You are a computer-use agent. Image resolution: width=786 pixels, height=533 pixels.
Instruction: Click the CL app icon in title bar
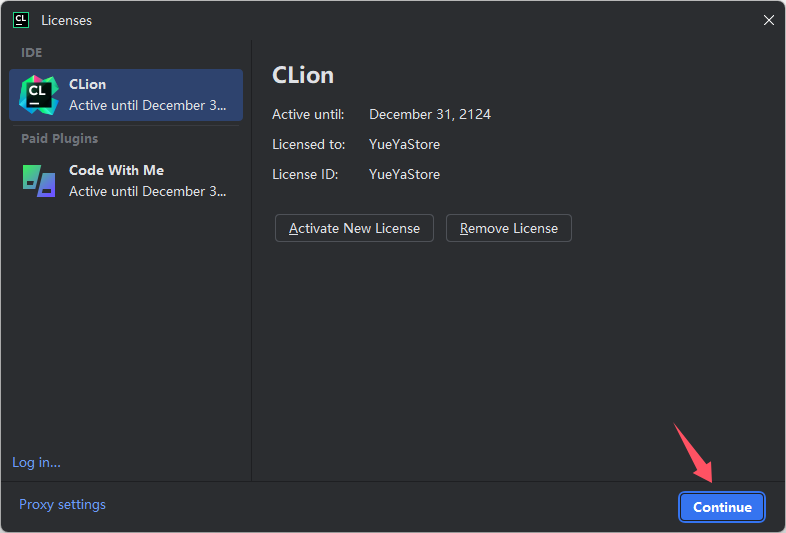point(21,20)
